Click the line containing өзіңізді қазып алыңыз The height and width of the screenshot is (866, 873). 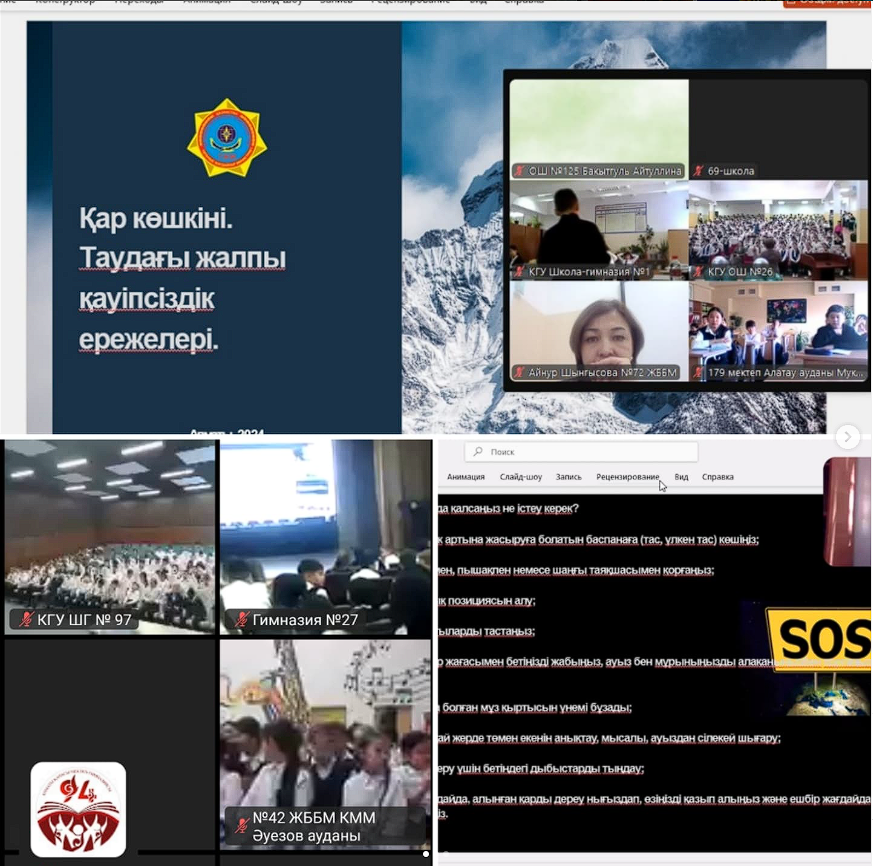655,800
